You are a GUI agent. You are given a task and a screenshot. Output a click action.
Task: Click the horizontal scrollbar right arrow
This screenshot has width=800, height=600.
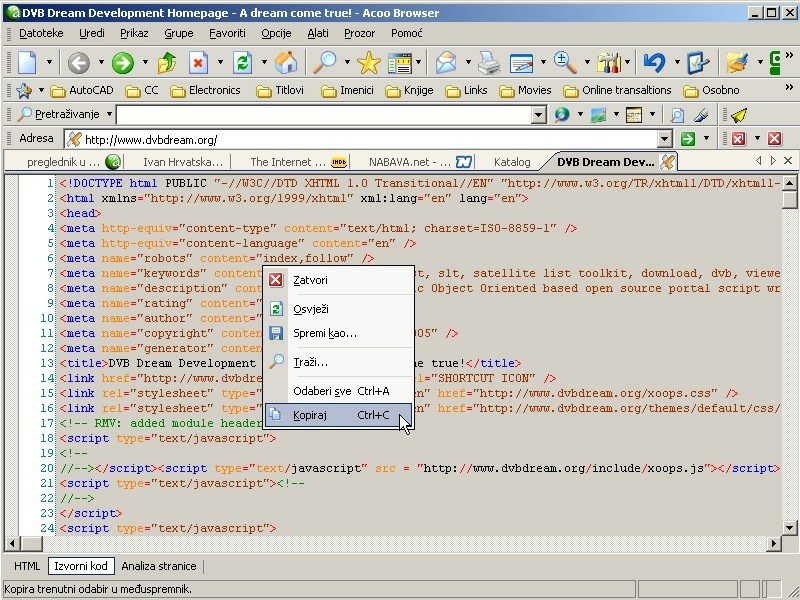[x=774, y=544]
